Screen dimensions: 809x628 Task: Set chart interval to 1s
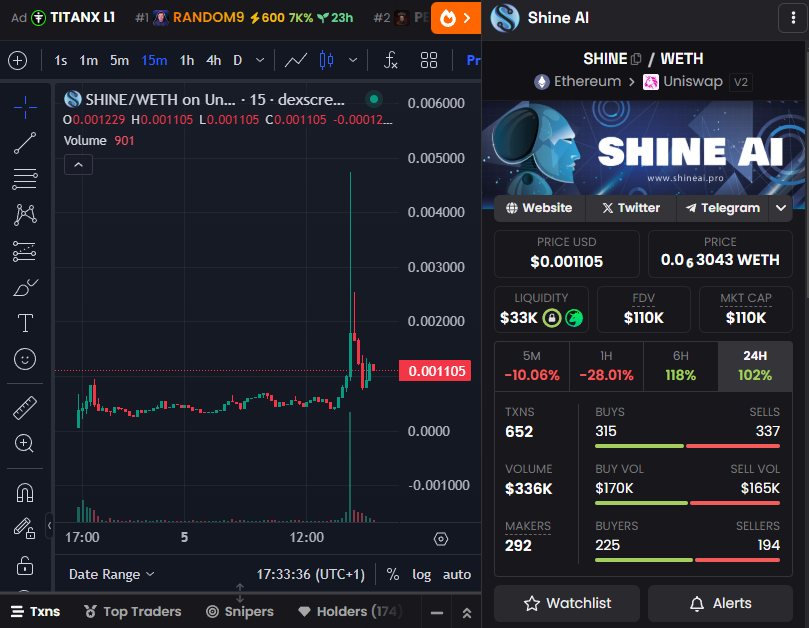tap(61, 60)
